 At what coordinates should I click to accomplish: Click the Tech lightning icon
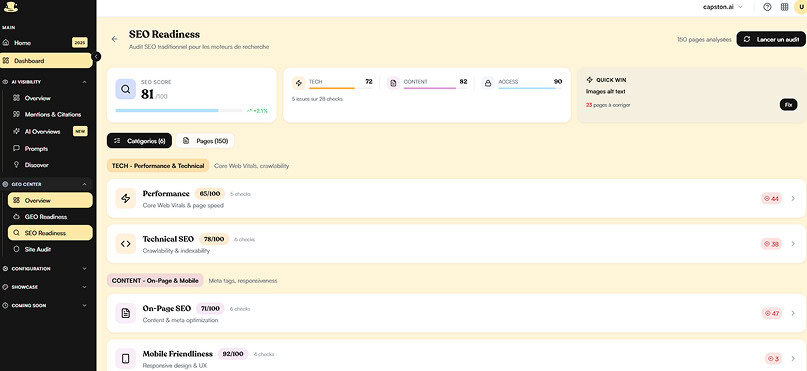299,83
